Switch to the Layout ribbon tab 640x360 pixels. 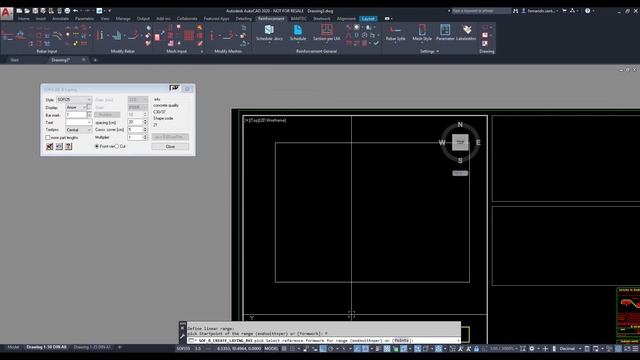368,19
